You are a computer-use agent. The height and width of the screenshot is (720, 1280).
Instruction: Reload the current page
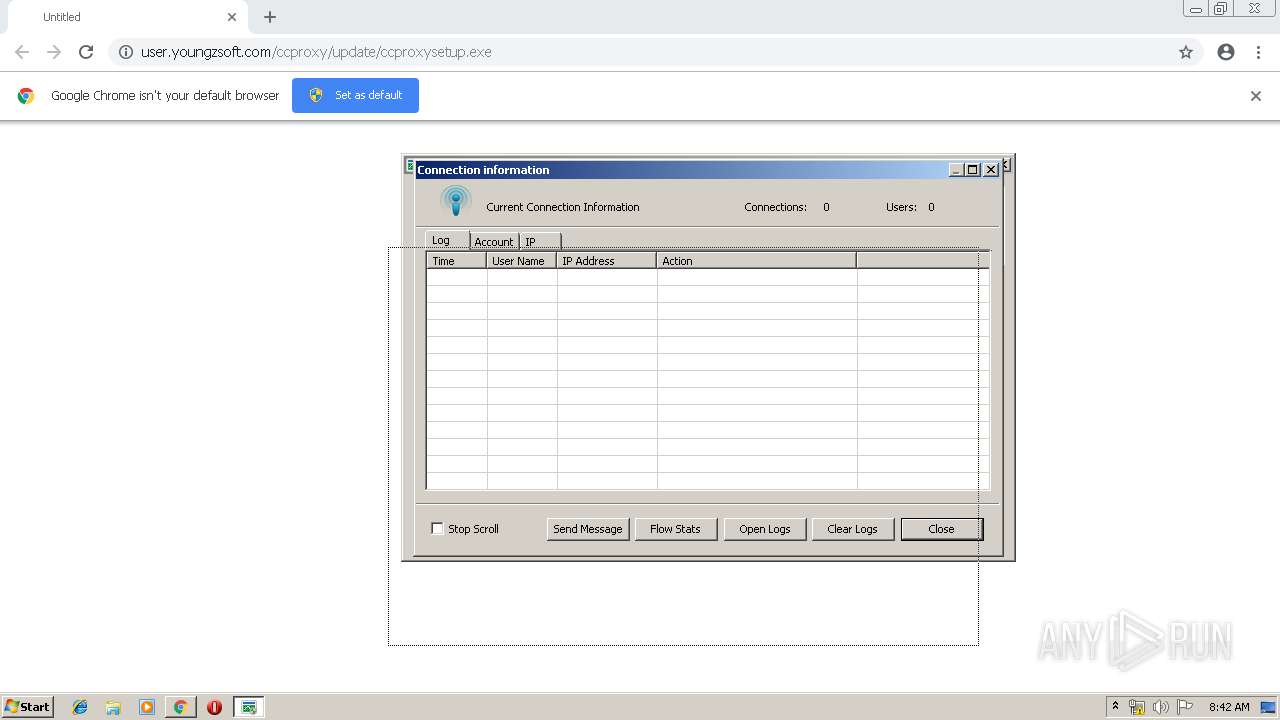86,52
